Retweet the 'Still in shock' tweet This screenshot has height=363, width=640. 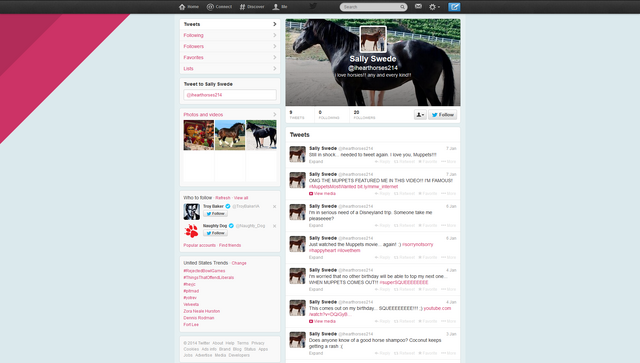point(404,162)
